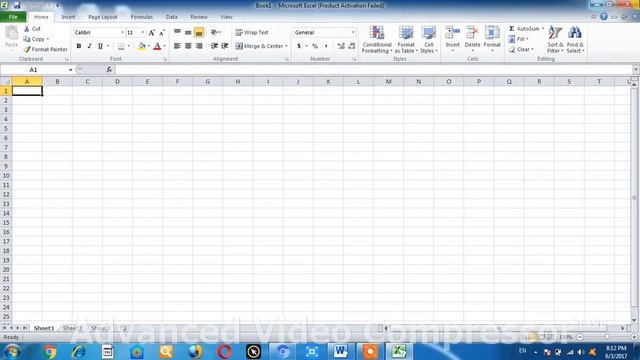Open Format as Table gallery

point(406,39)
